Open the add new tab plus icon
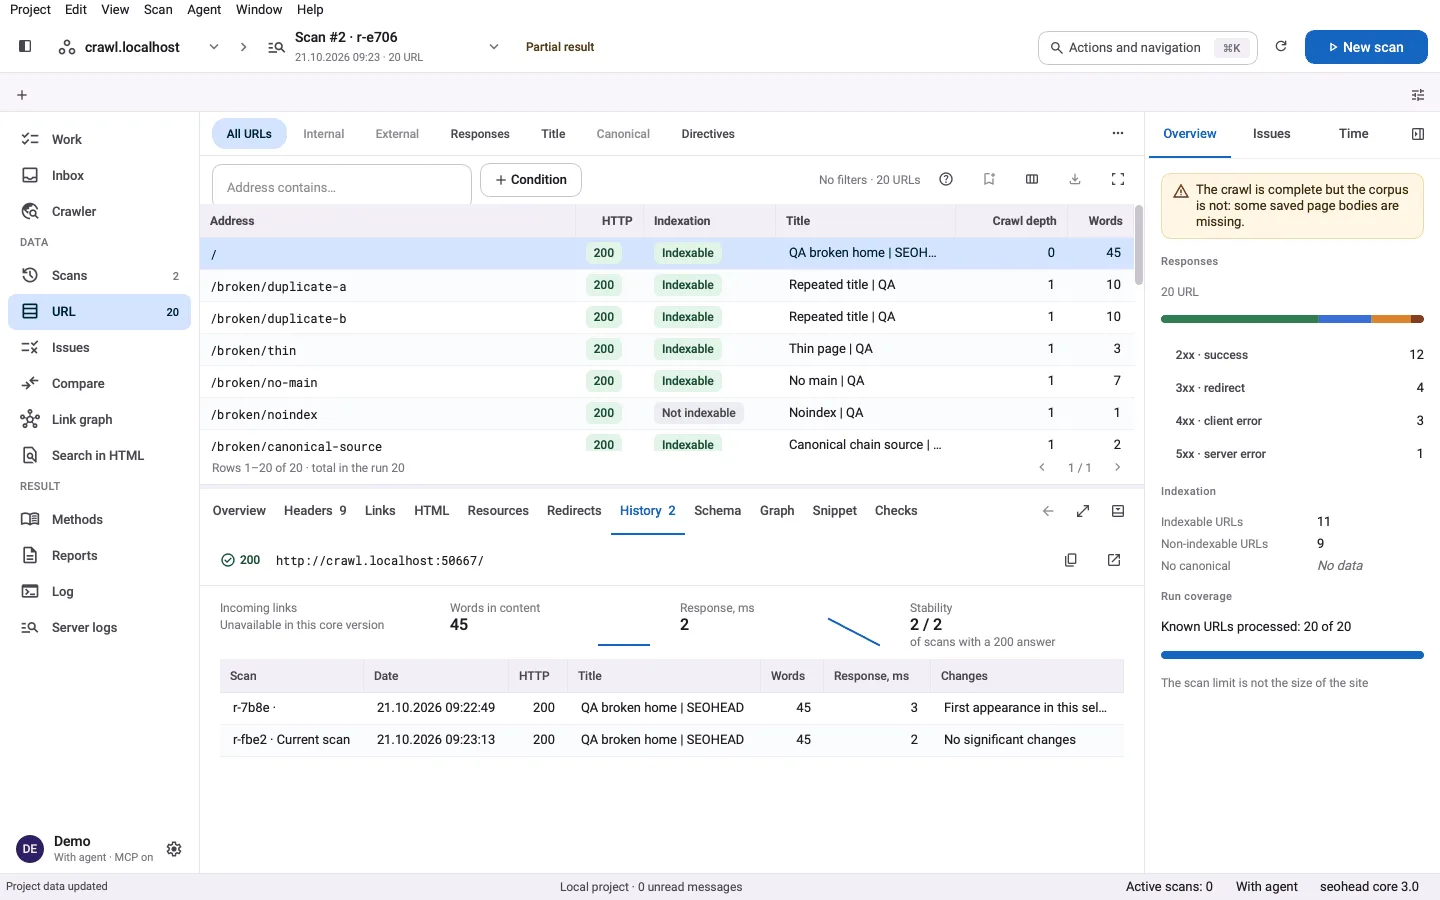The height and width of the screenshot is (900, 1440). (x=22, y=95)
